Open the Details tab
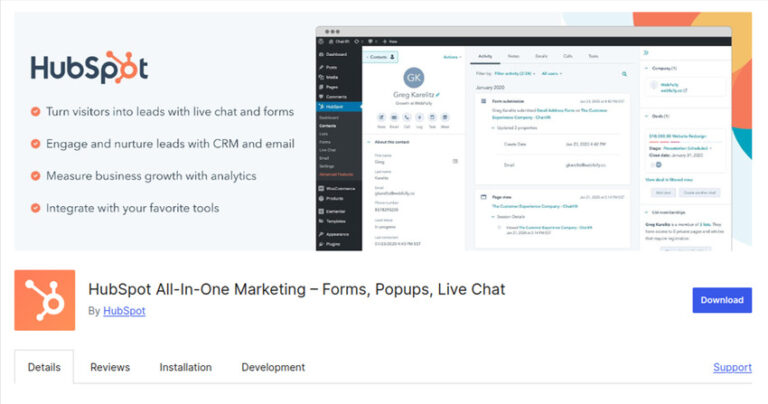 click(x=44, y=367)
